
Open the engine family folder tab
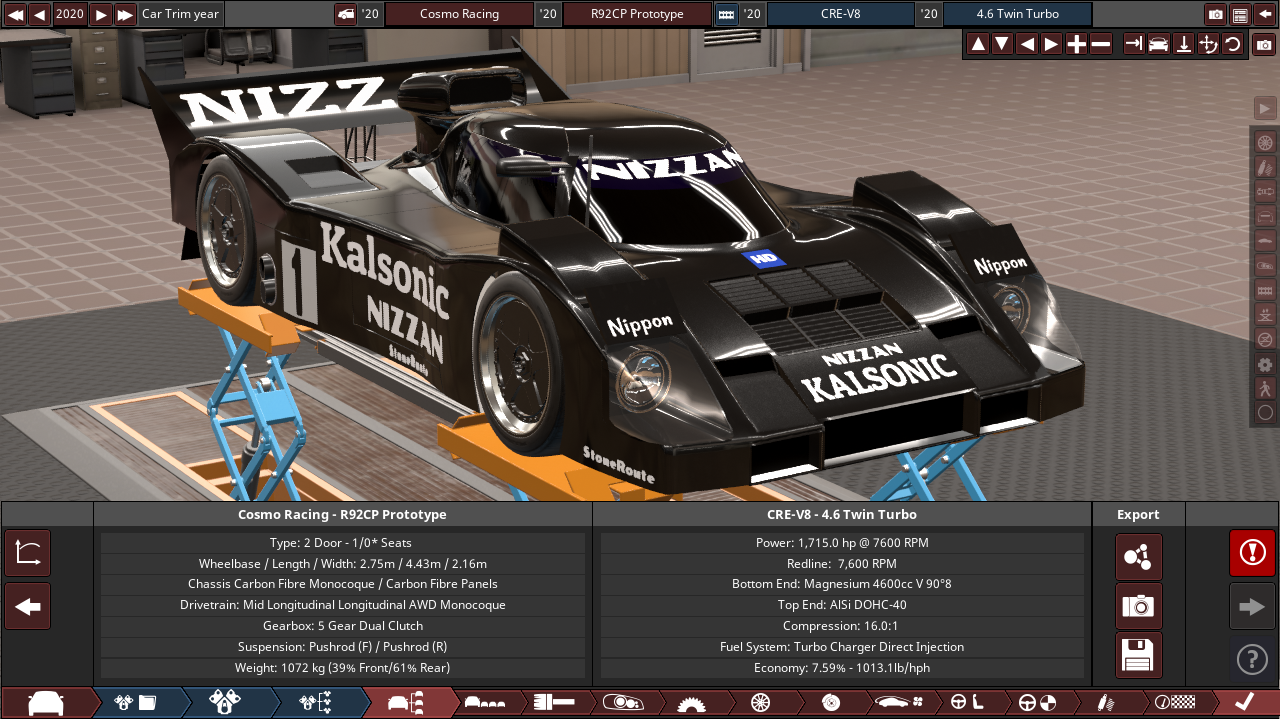tap(136, 702)
